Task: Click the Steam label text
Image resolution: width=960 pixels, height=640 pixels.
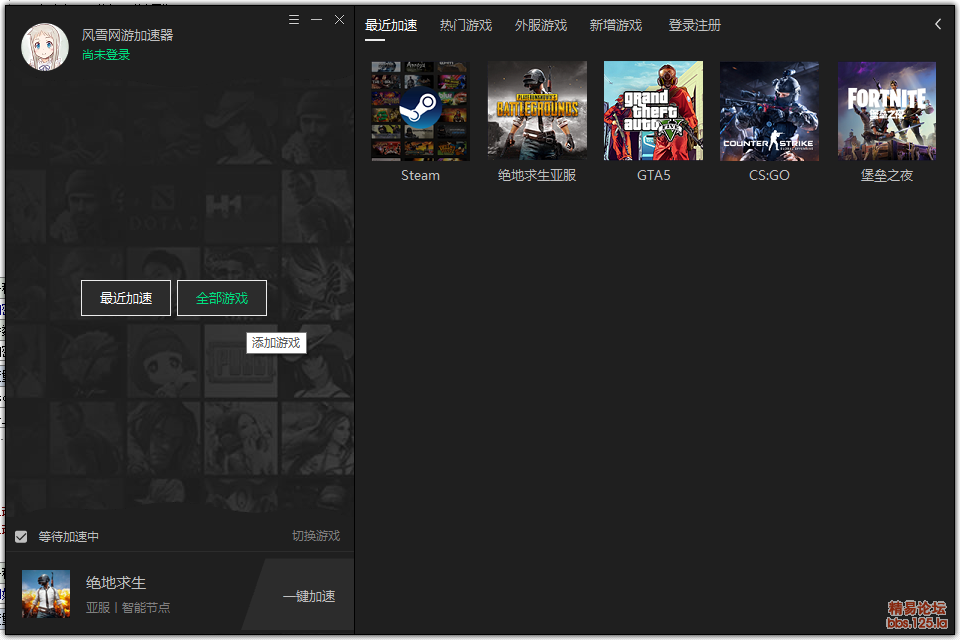Action: click(x=420, y=175)
